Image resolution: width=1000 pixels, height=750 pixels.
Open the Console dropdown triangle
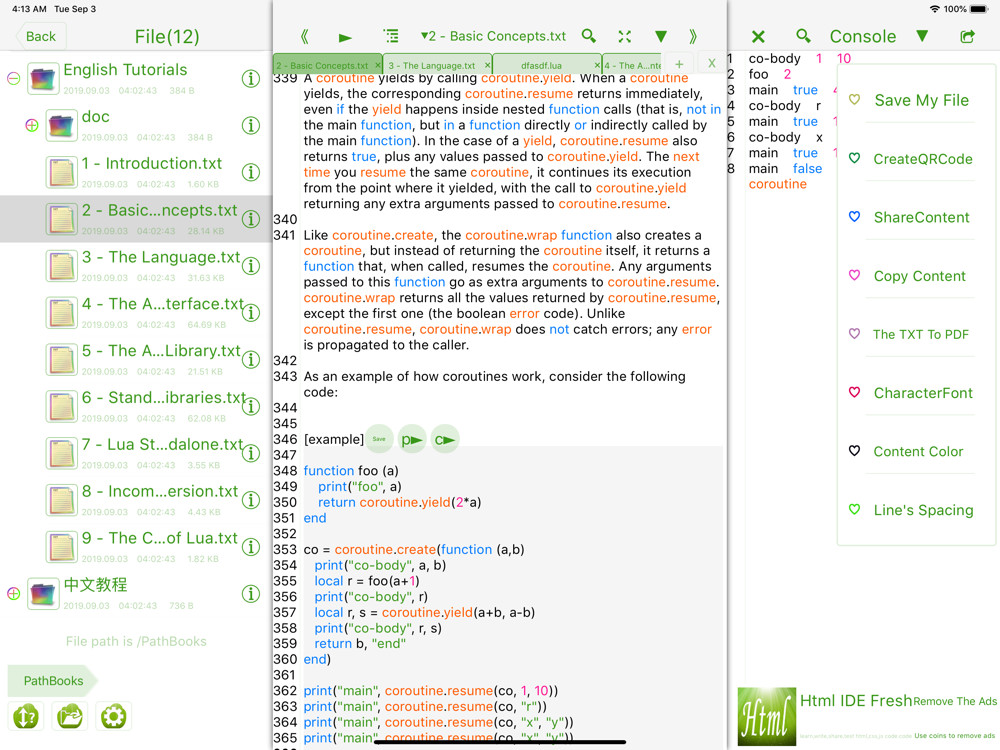pos(922,36)
